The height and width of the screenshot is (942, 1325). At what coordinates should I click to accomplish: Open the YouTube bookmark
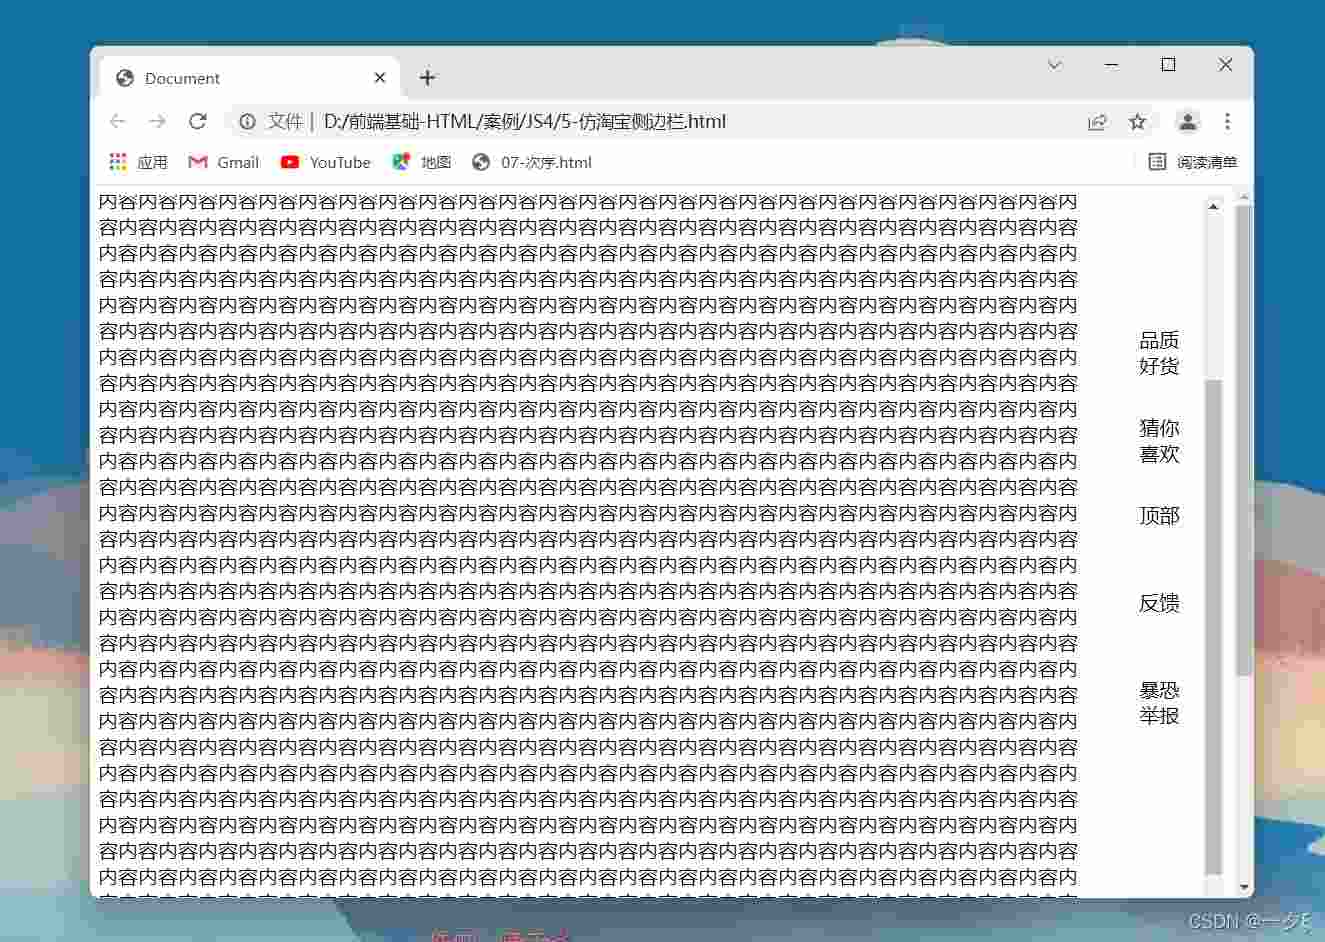click(326, 162)
